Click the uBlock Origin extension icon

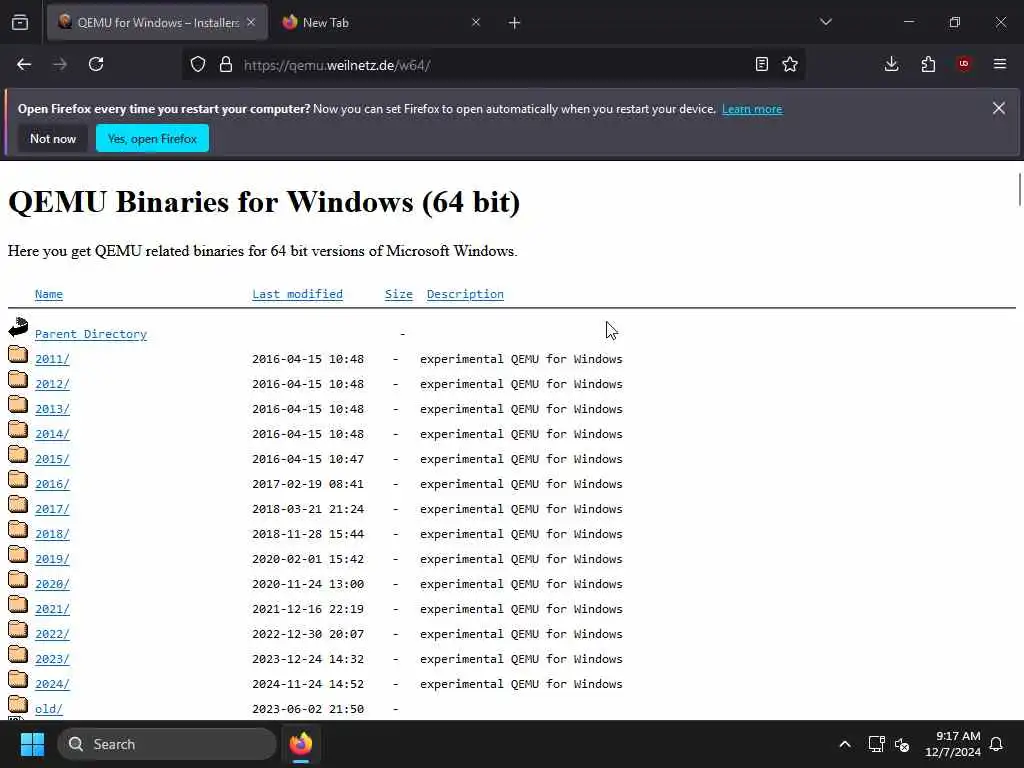coord(964,64)
